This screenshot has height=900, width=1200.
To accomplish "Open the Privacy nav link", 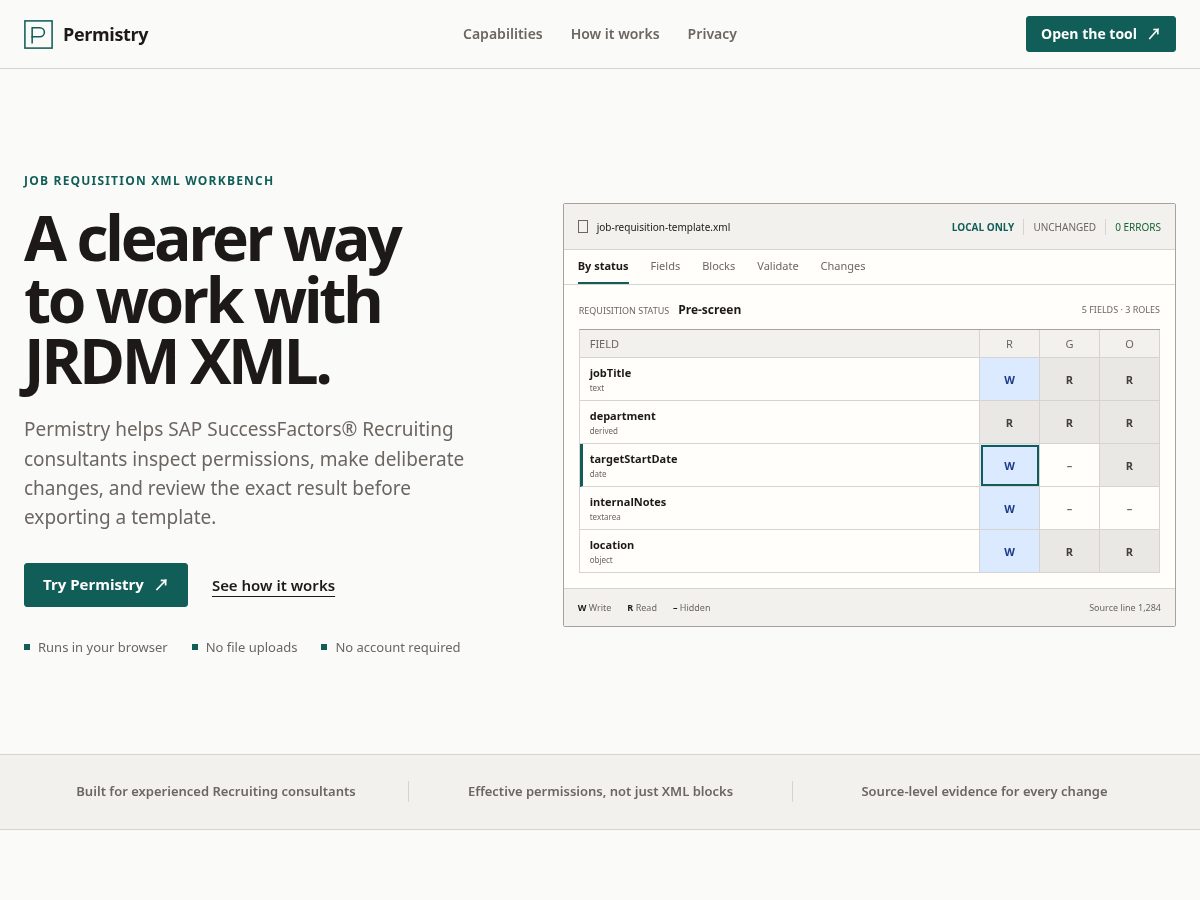I will tap(712, 34).
